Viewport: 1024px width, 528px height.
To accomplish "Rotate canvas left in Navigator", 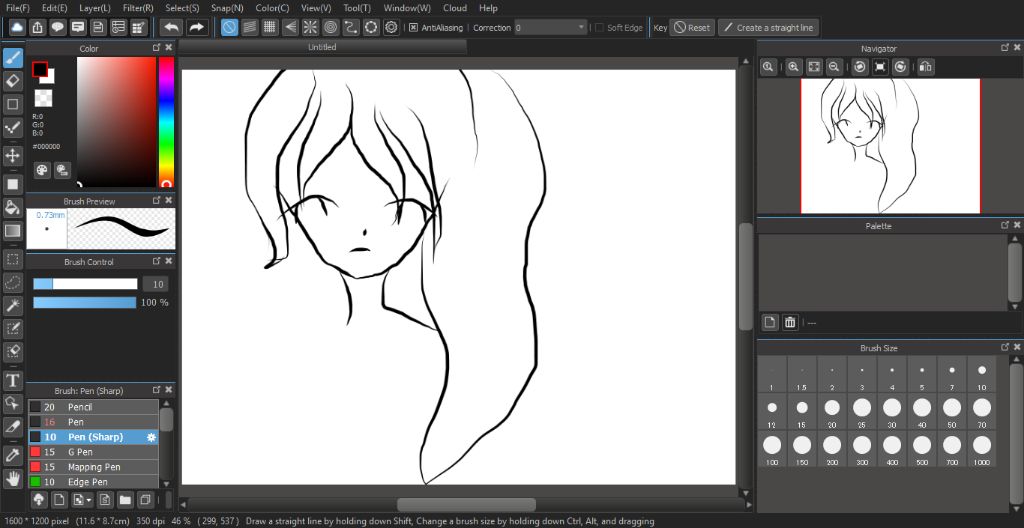I will 860,67.
